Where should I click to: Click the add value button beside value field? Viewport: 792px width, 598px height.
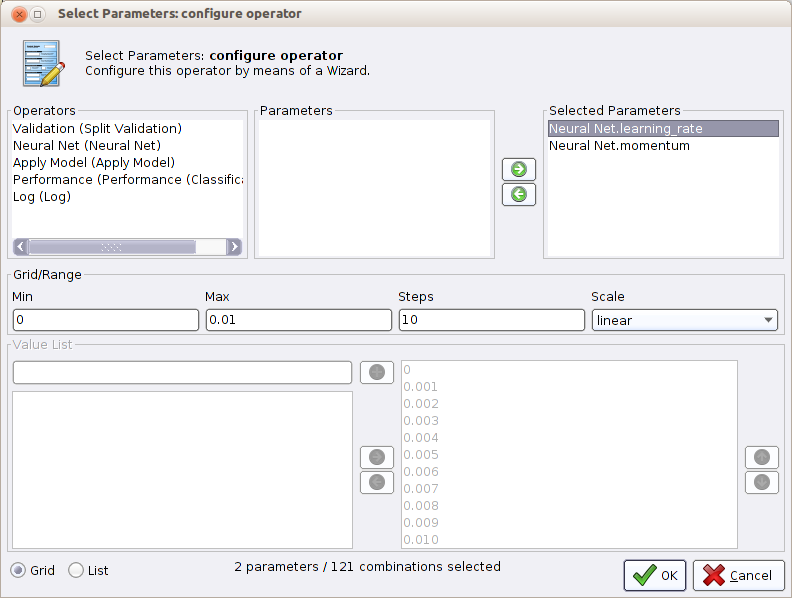[x=377, y=372]
